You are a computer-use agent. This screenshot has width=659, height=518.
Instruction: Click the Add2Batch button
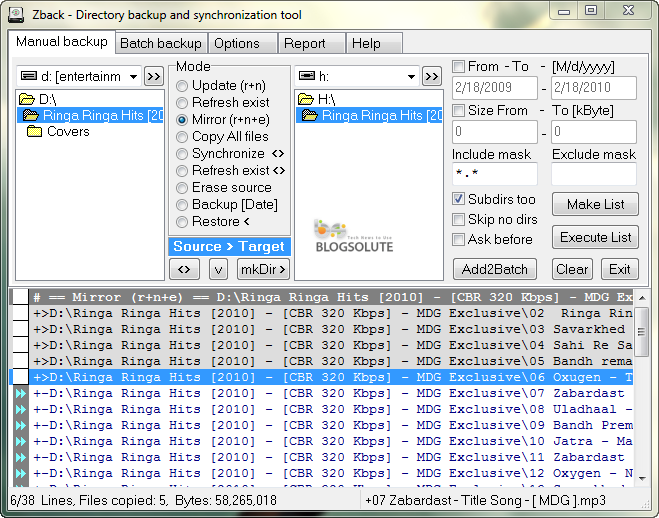pos(495,269)
